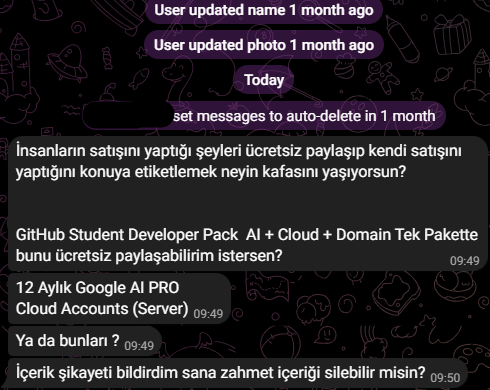Click the 09:50 timestamp
This screenshot has width=490, height=390.
[445, 378]
